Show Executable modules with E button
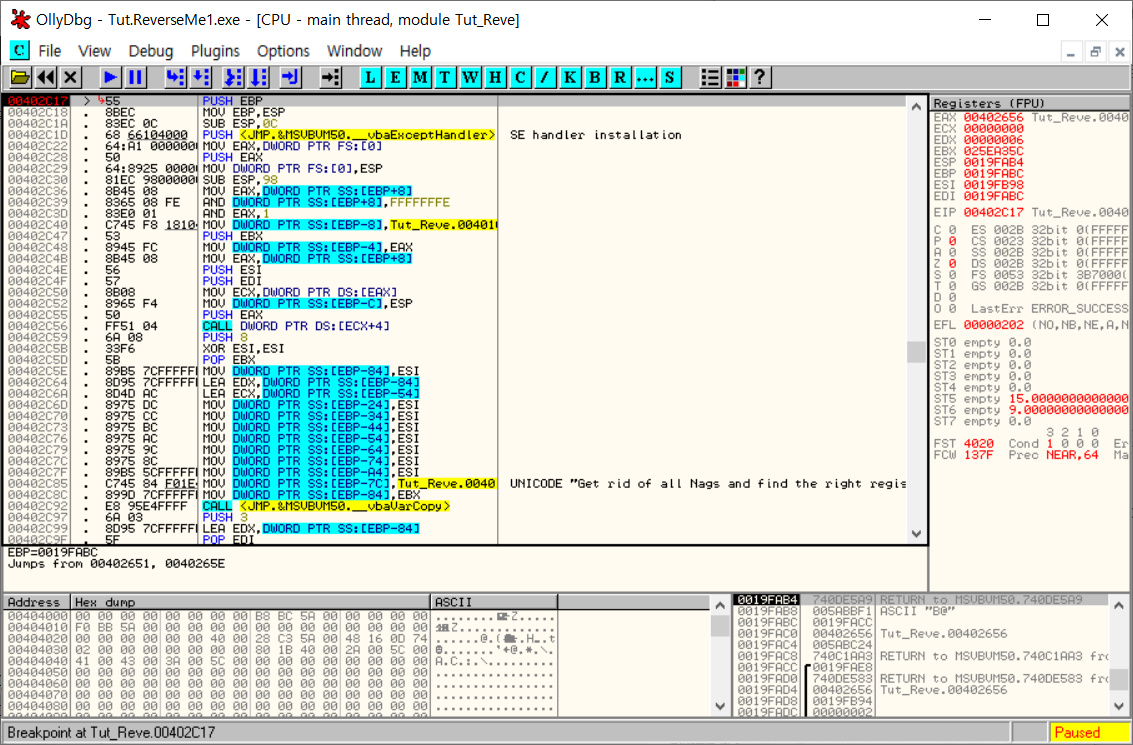Viewport: 1133px width, 745px height. (x=395, y=77)
